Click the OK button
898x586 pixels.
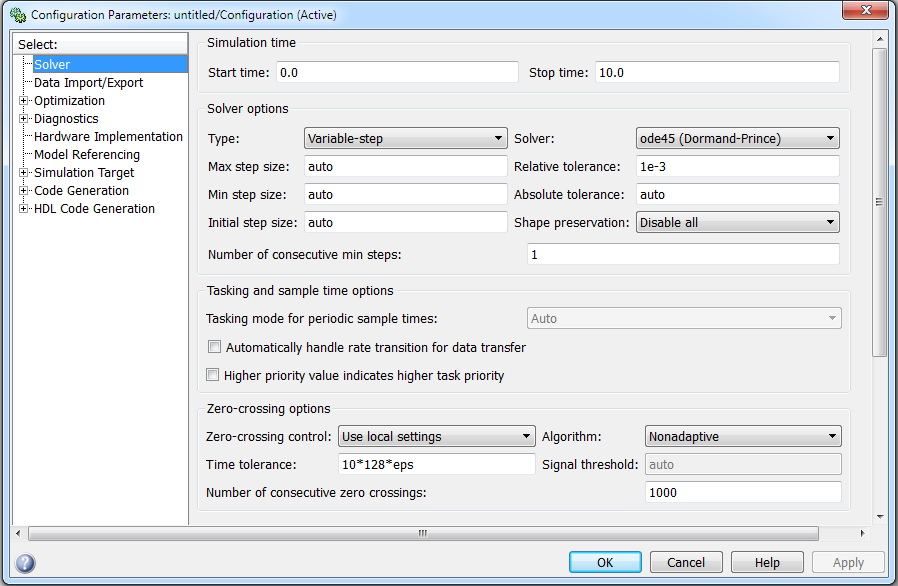(x=605, y=563)
